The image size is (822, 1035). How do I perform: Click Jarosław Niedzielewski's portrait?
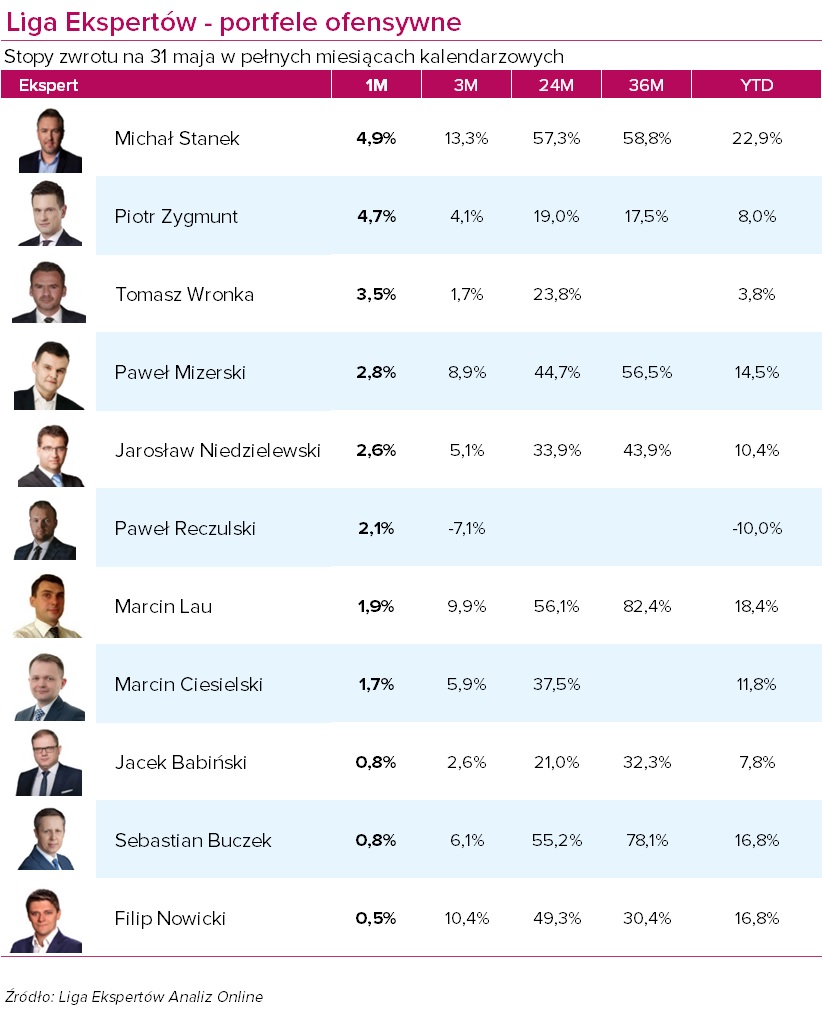click(50, 451)
